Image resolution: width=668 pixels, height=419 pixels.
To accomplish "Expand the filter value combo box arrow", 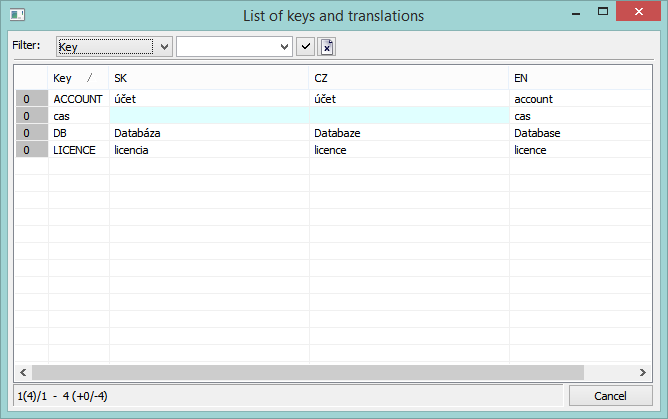I will [285, 47].
